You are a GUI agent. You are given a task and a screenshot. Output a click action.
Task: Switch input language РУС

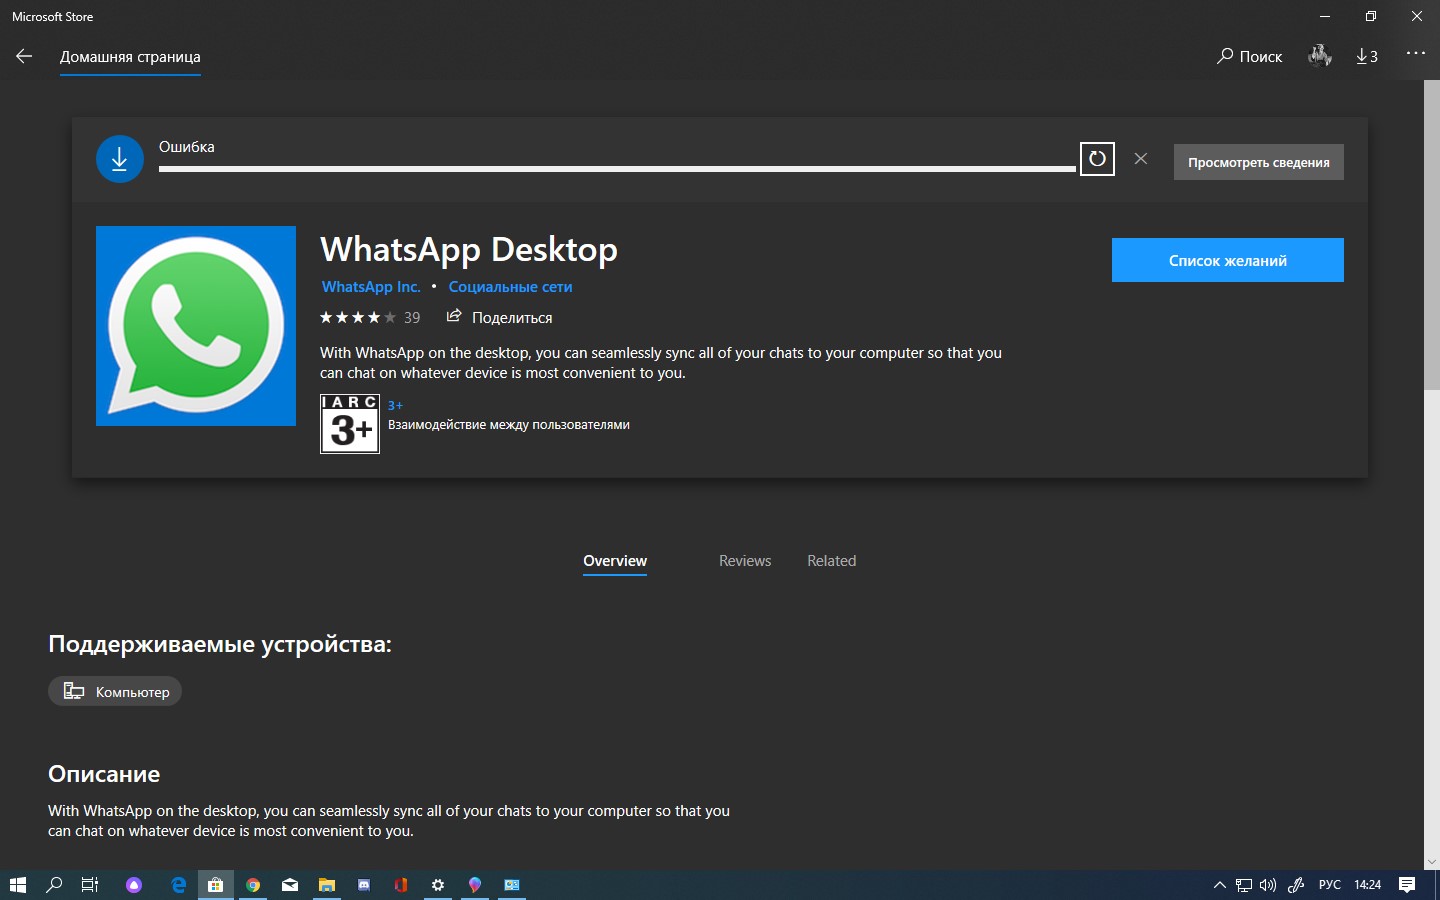pos(1330,885)
